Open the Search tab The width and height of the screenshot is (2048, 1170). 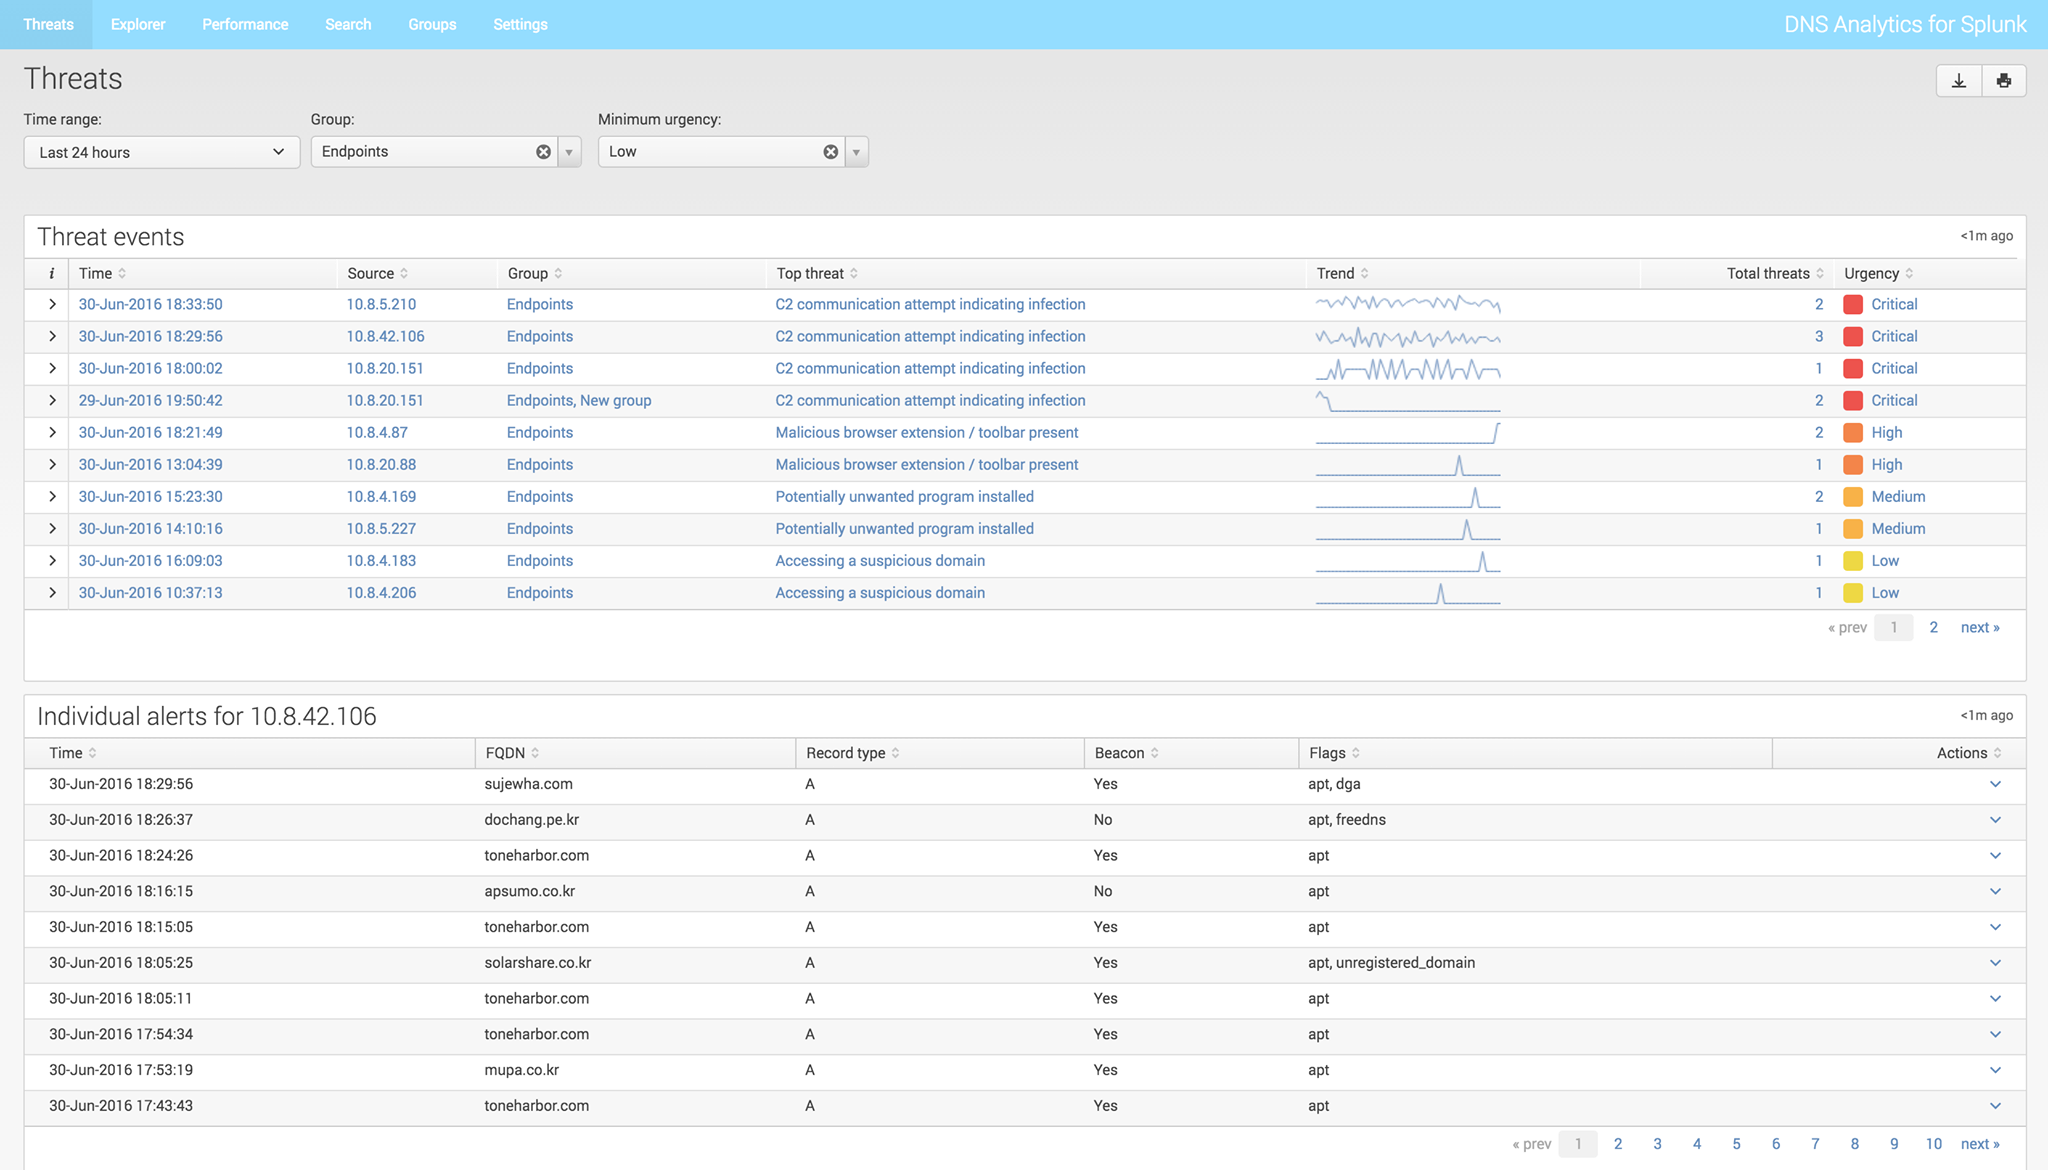[348, 24]
